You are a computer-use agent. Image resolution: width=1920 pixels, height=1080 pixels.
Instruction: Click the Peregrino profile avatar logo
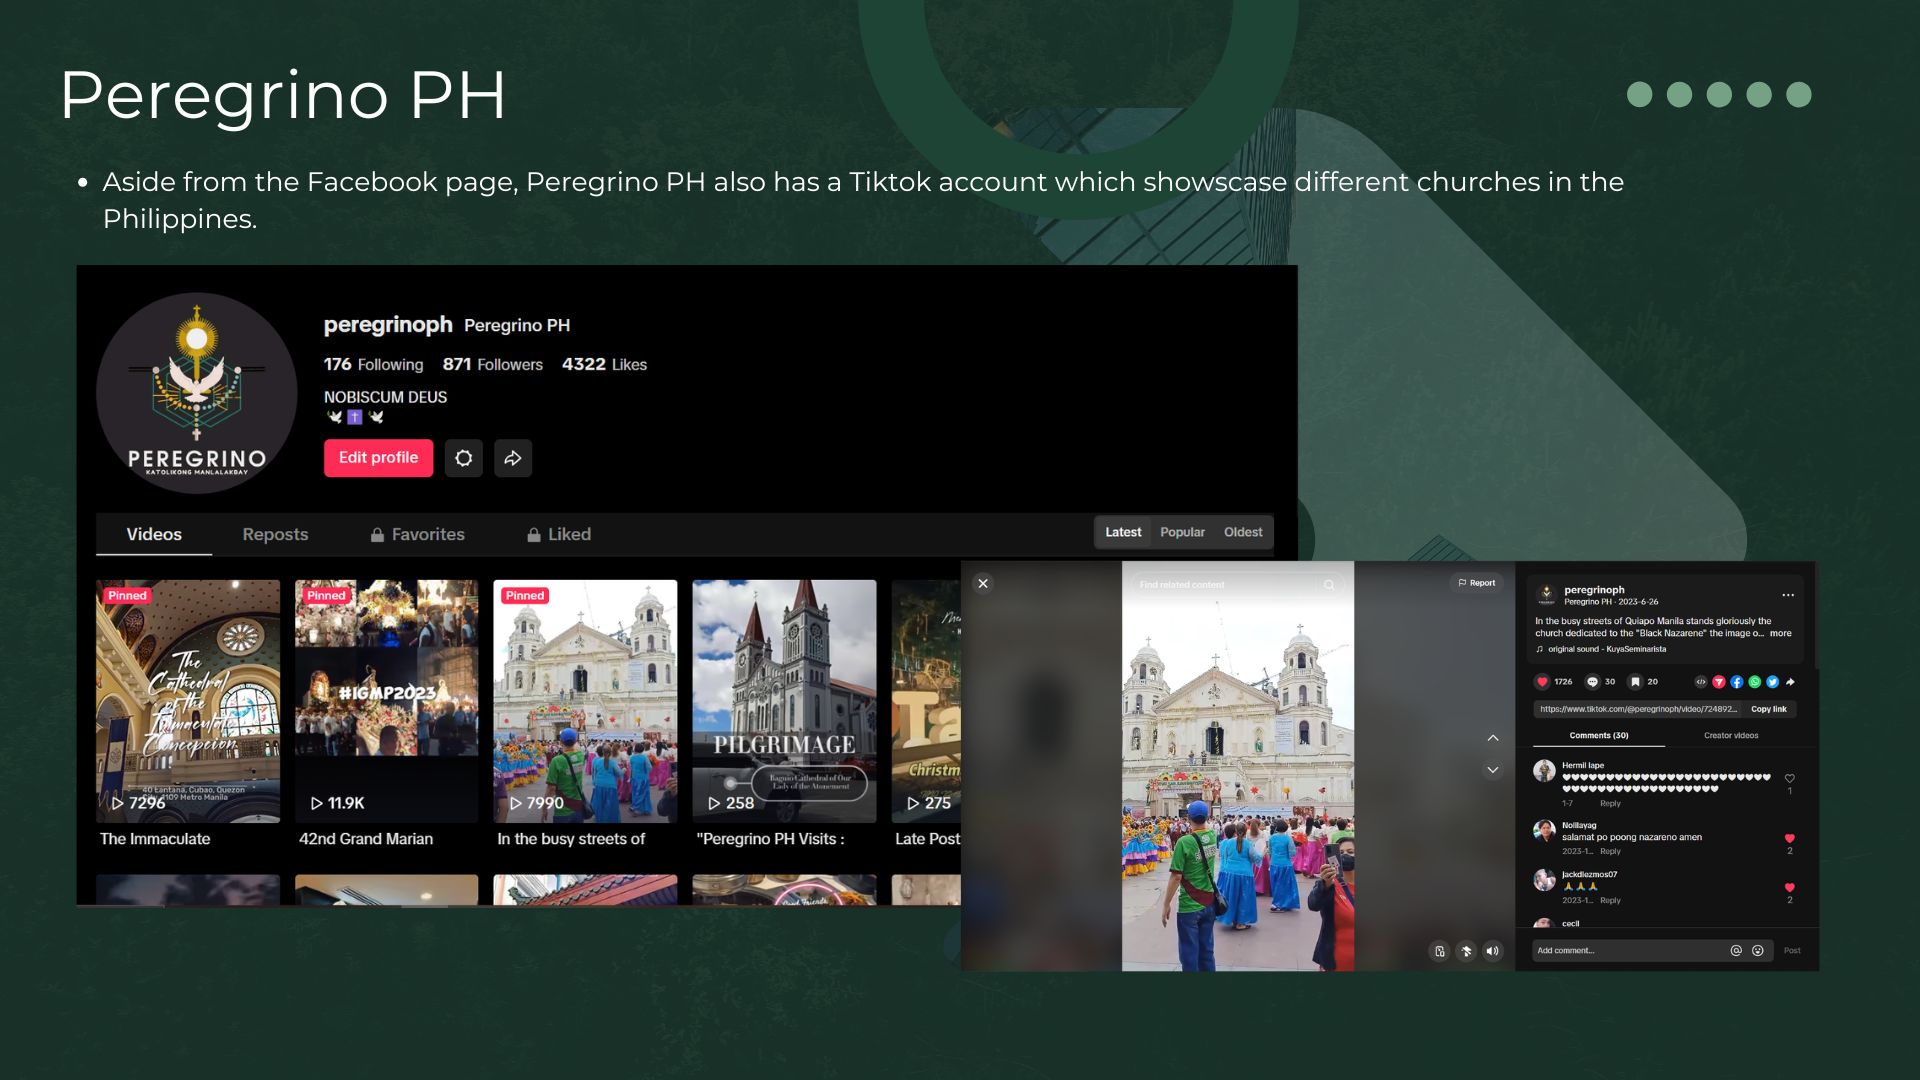pos(197,393)
